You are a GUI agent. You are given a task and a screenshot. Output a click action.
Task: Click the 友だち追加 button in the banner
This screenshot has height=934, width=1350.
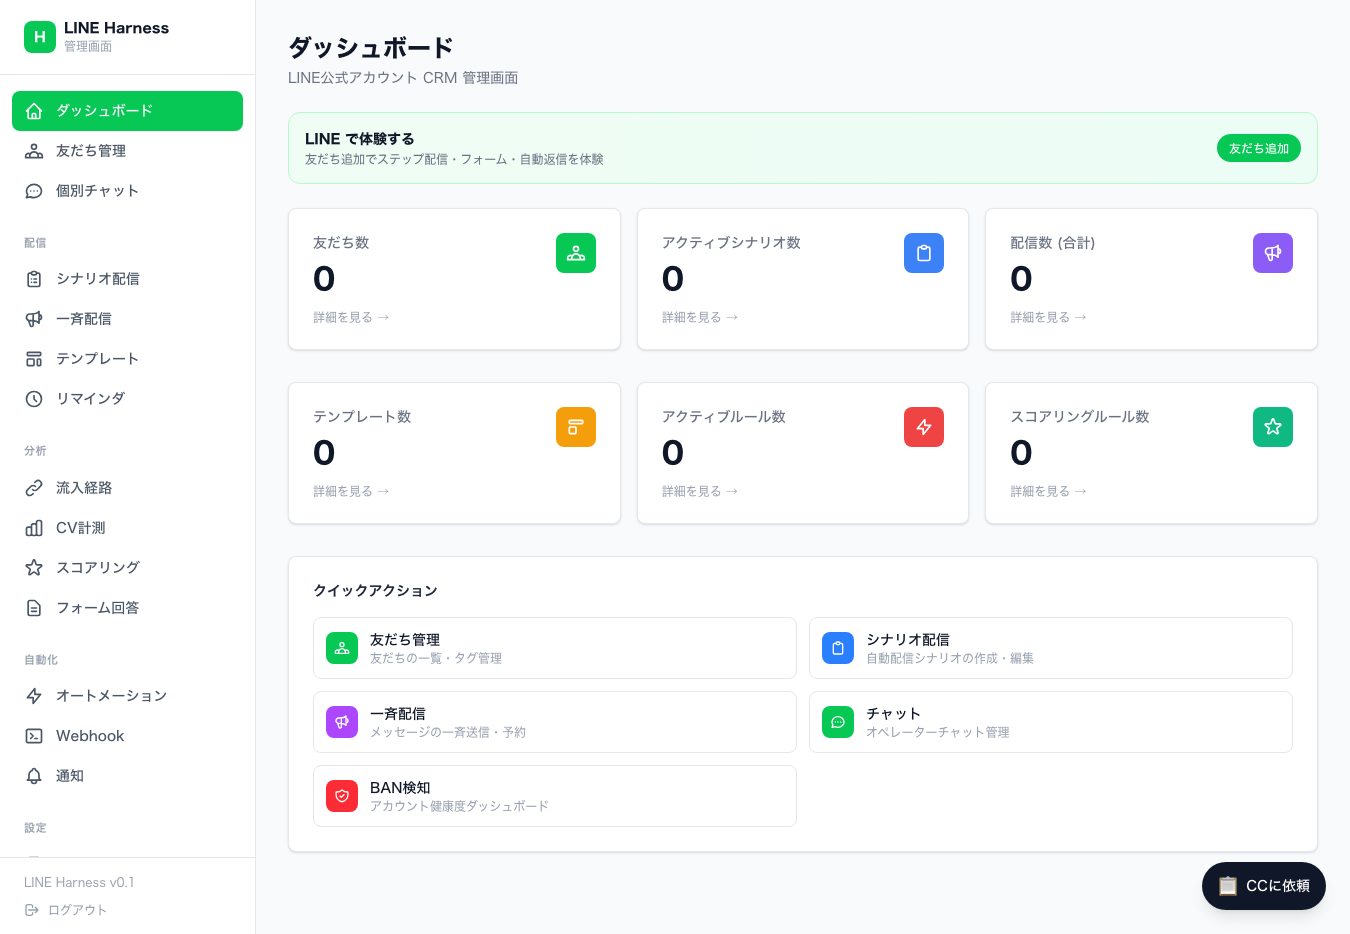pos(1258,147)
